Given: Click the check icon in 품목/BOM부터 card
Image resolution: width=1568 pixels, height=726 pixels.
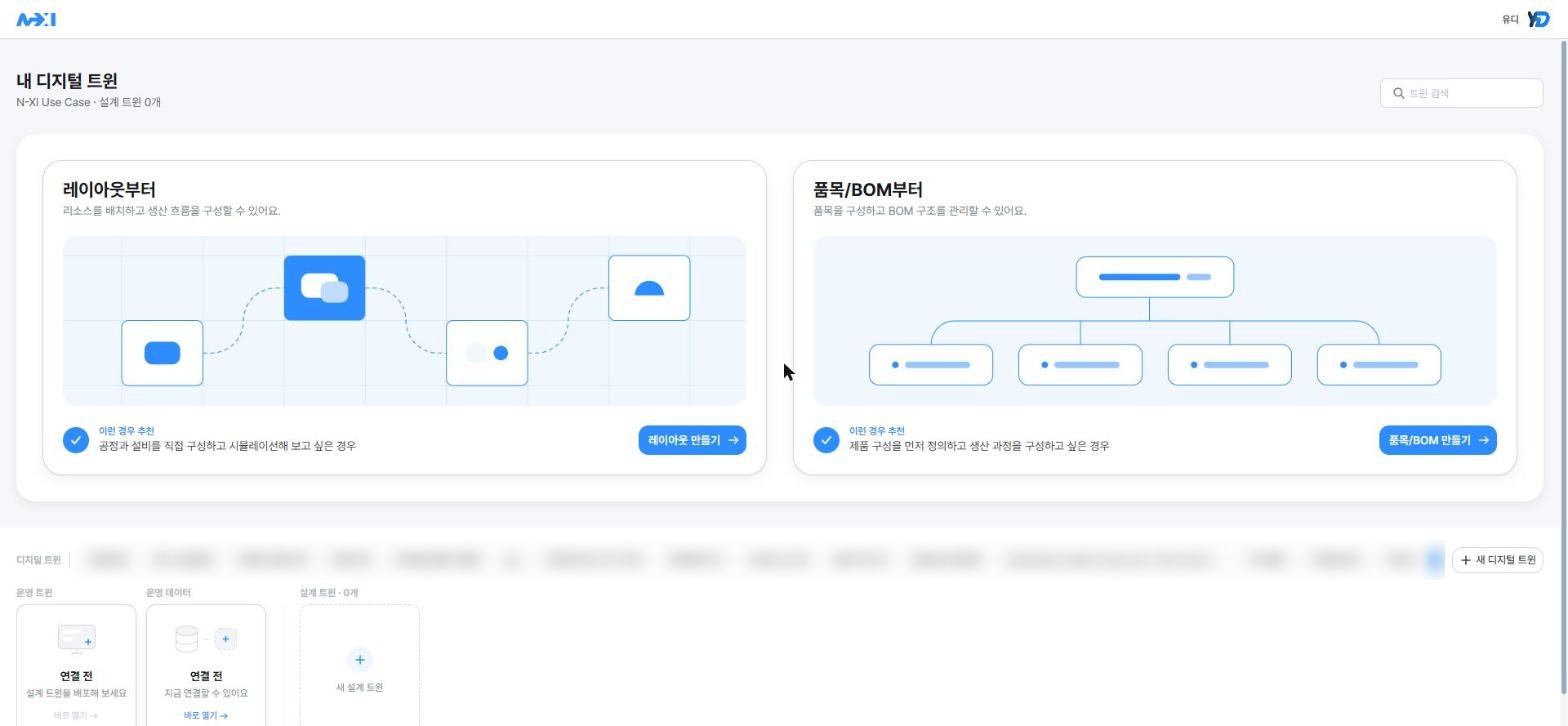Looking at the screenshot, I should click(x=826, y=440).
